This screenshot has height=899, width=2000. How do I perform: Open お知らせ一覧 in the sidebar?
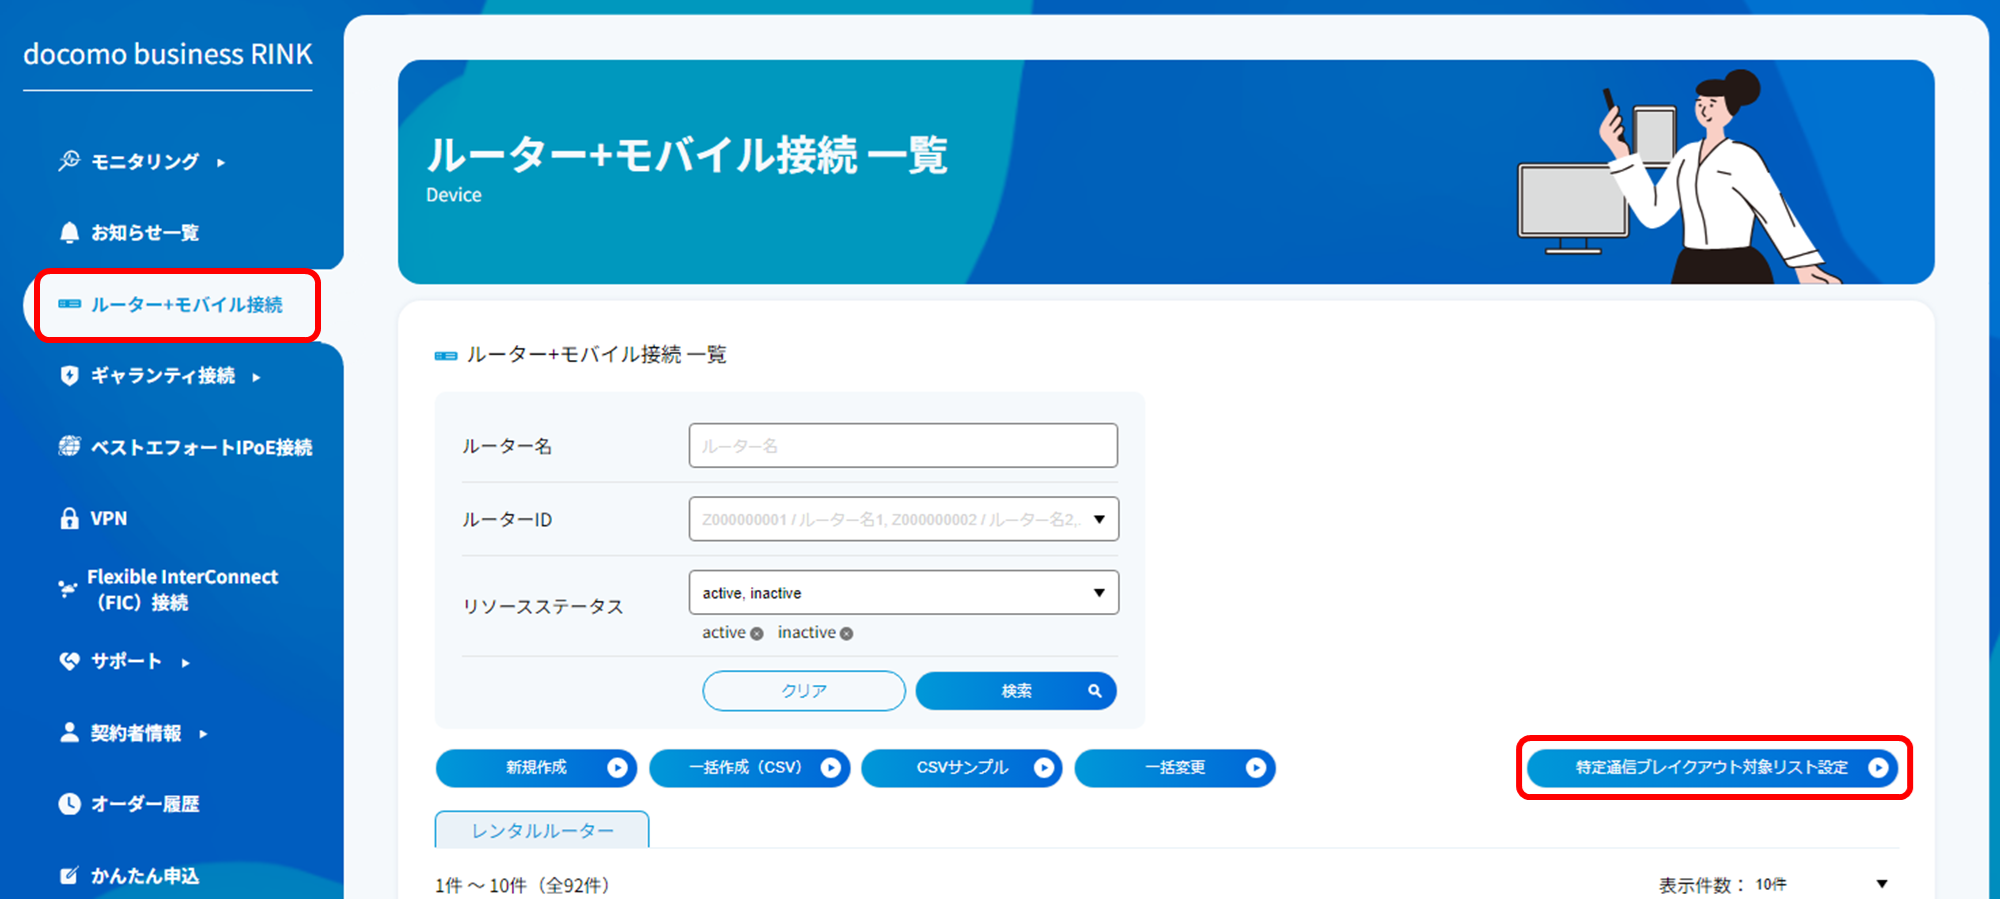pos(145,233)
